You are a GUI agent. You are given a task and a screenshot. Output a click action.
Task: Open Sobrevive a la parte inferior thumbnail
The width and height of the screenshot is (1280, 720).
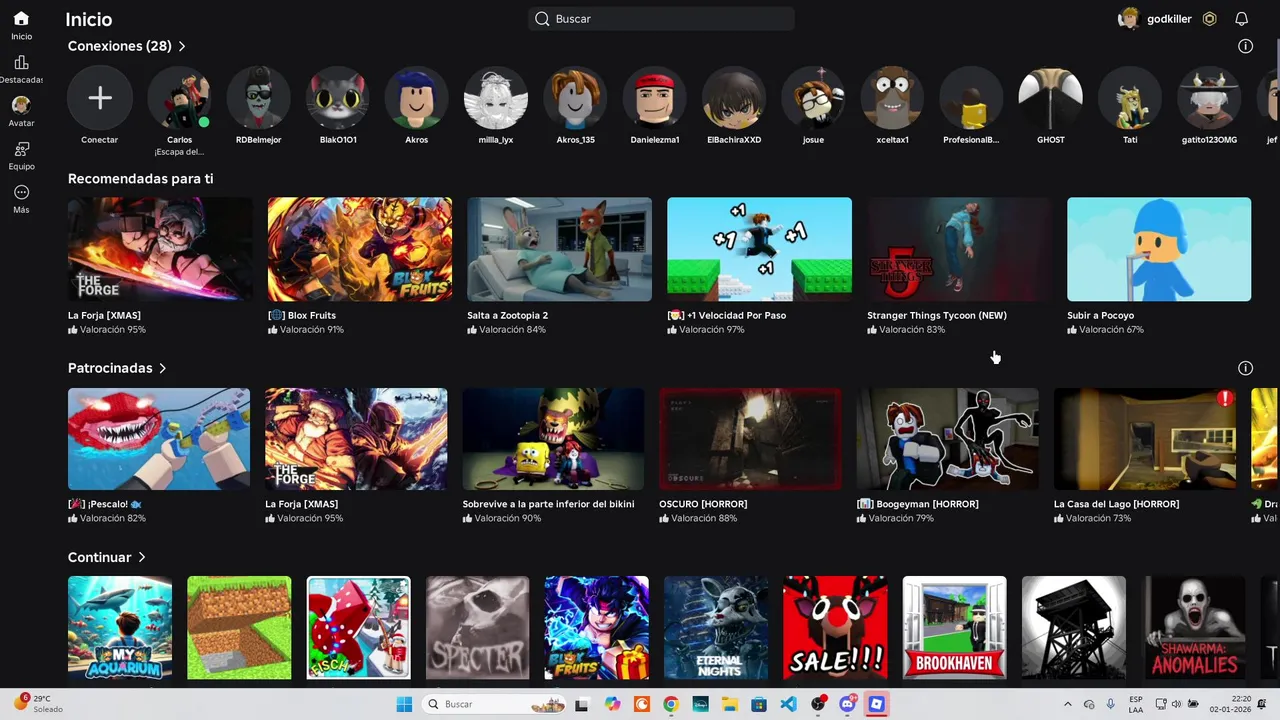[x=553, y=439]
